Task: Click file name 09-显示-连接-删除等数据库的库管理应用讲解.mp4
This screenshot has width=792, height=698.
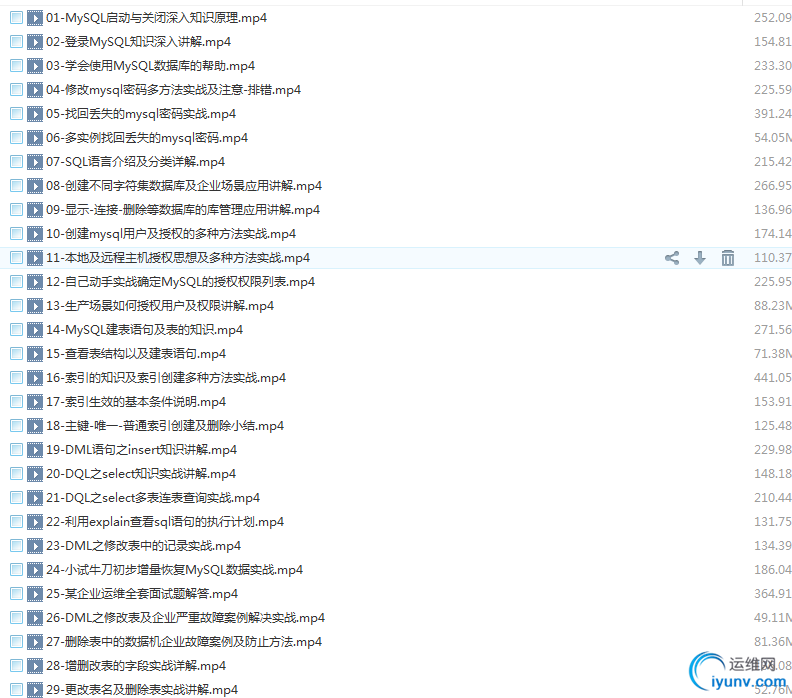Action: [183, 210]
